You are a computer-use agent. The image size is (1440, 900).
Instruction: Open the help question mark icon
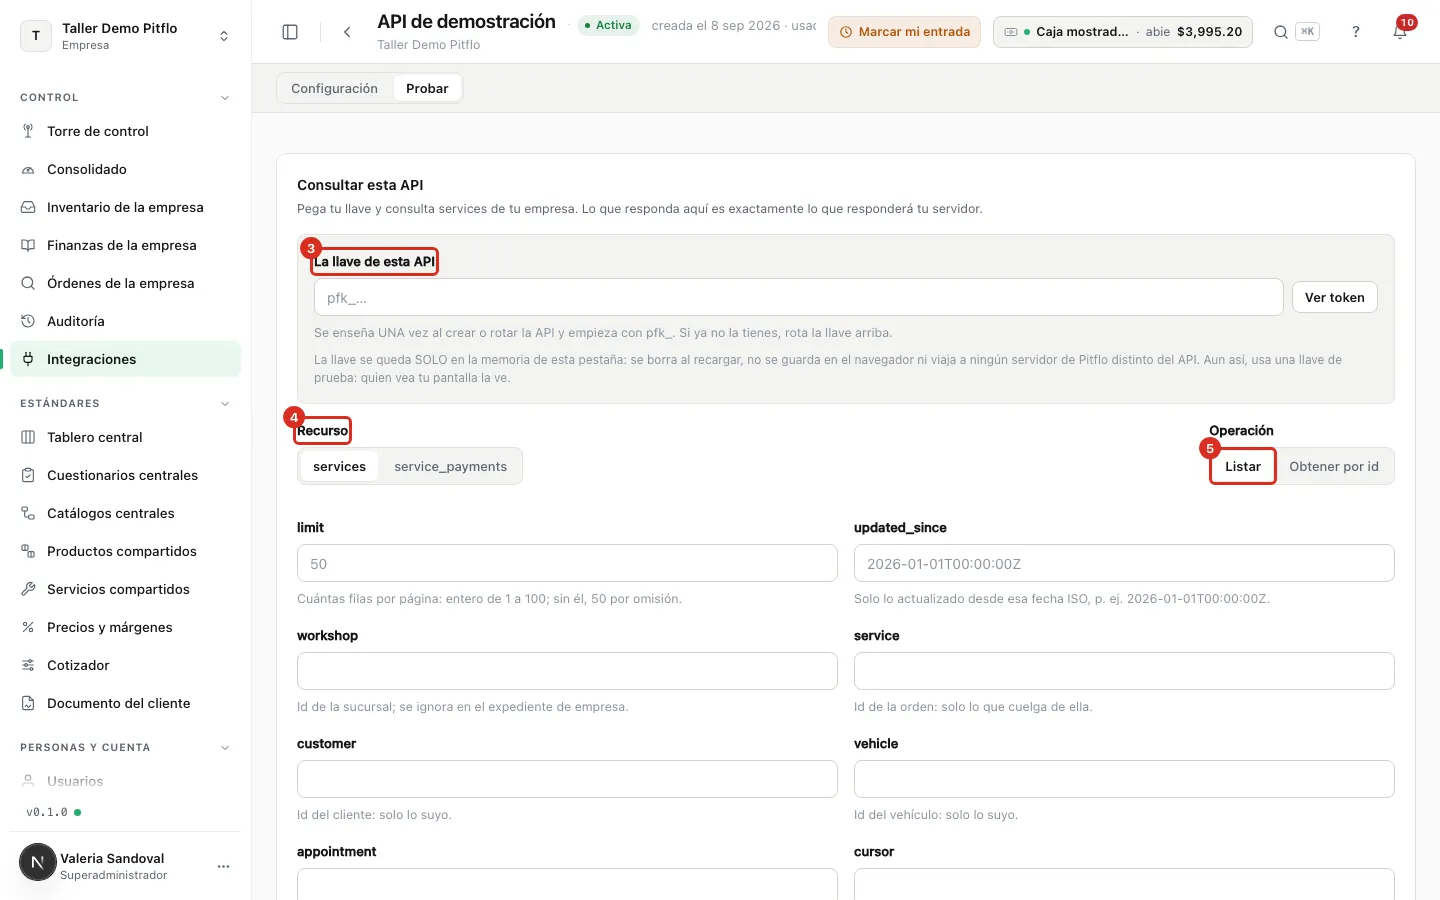pos(1356,32)
